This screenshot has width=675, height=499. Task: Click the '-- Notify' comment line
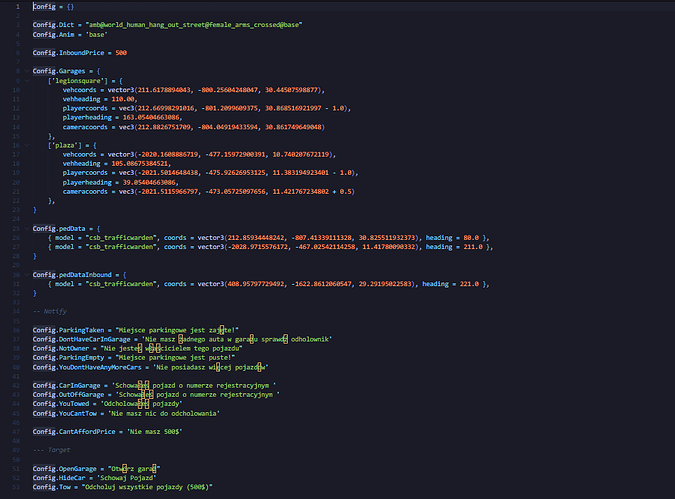(50, 312)
